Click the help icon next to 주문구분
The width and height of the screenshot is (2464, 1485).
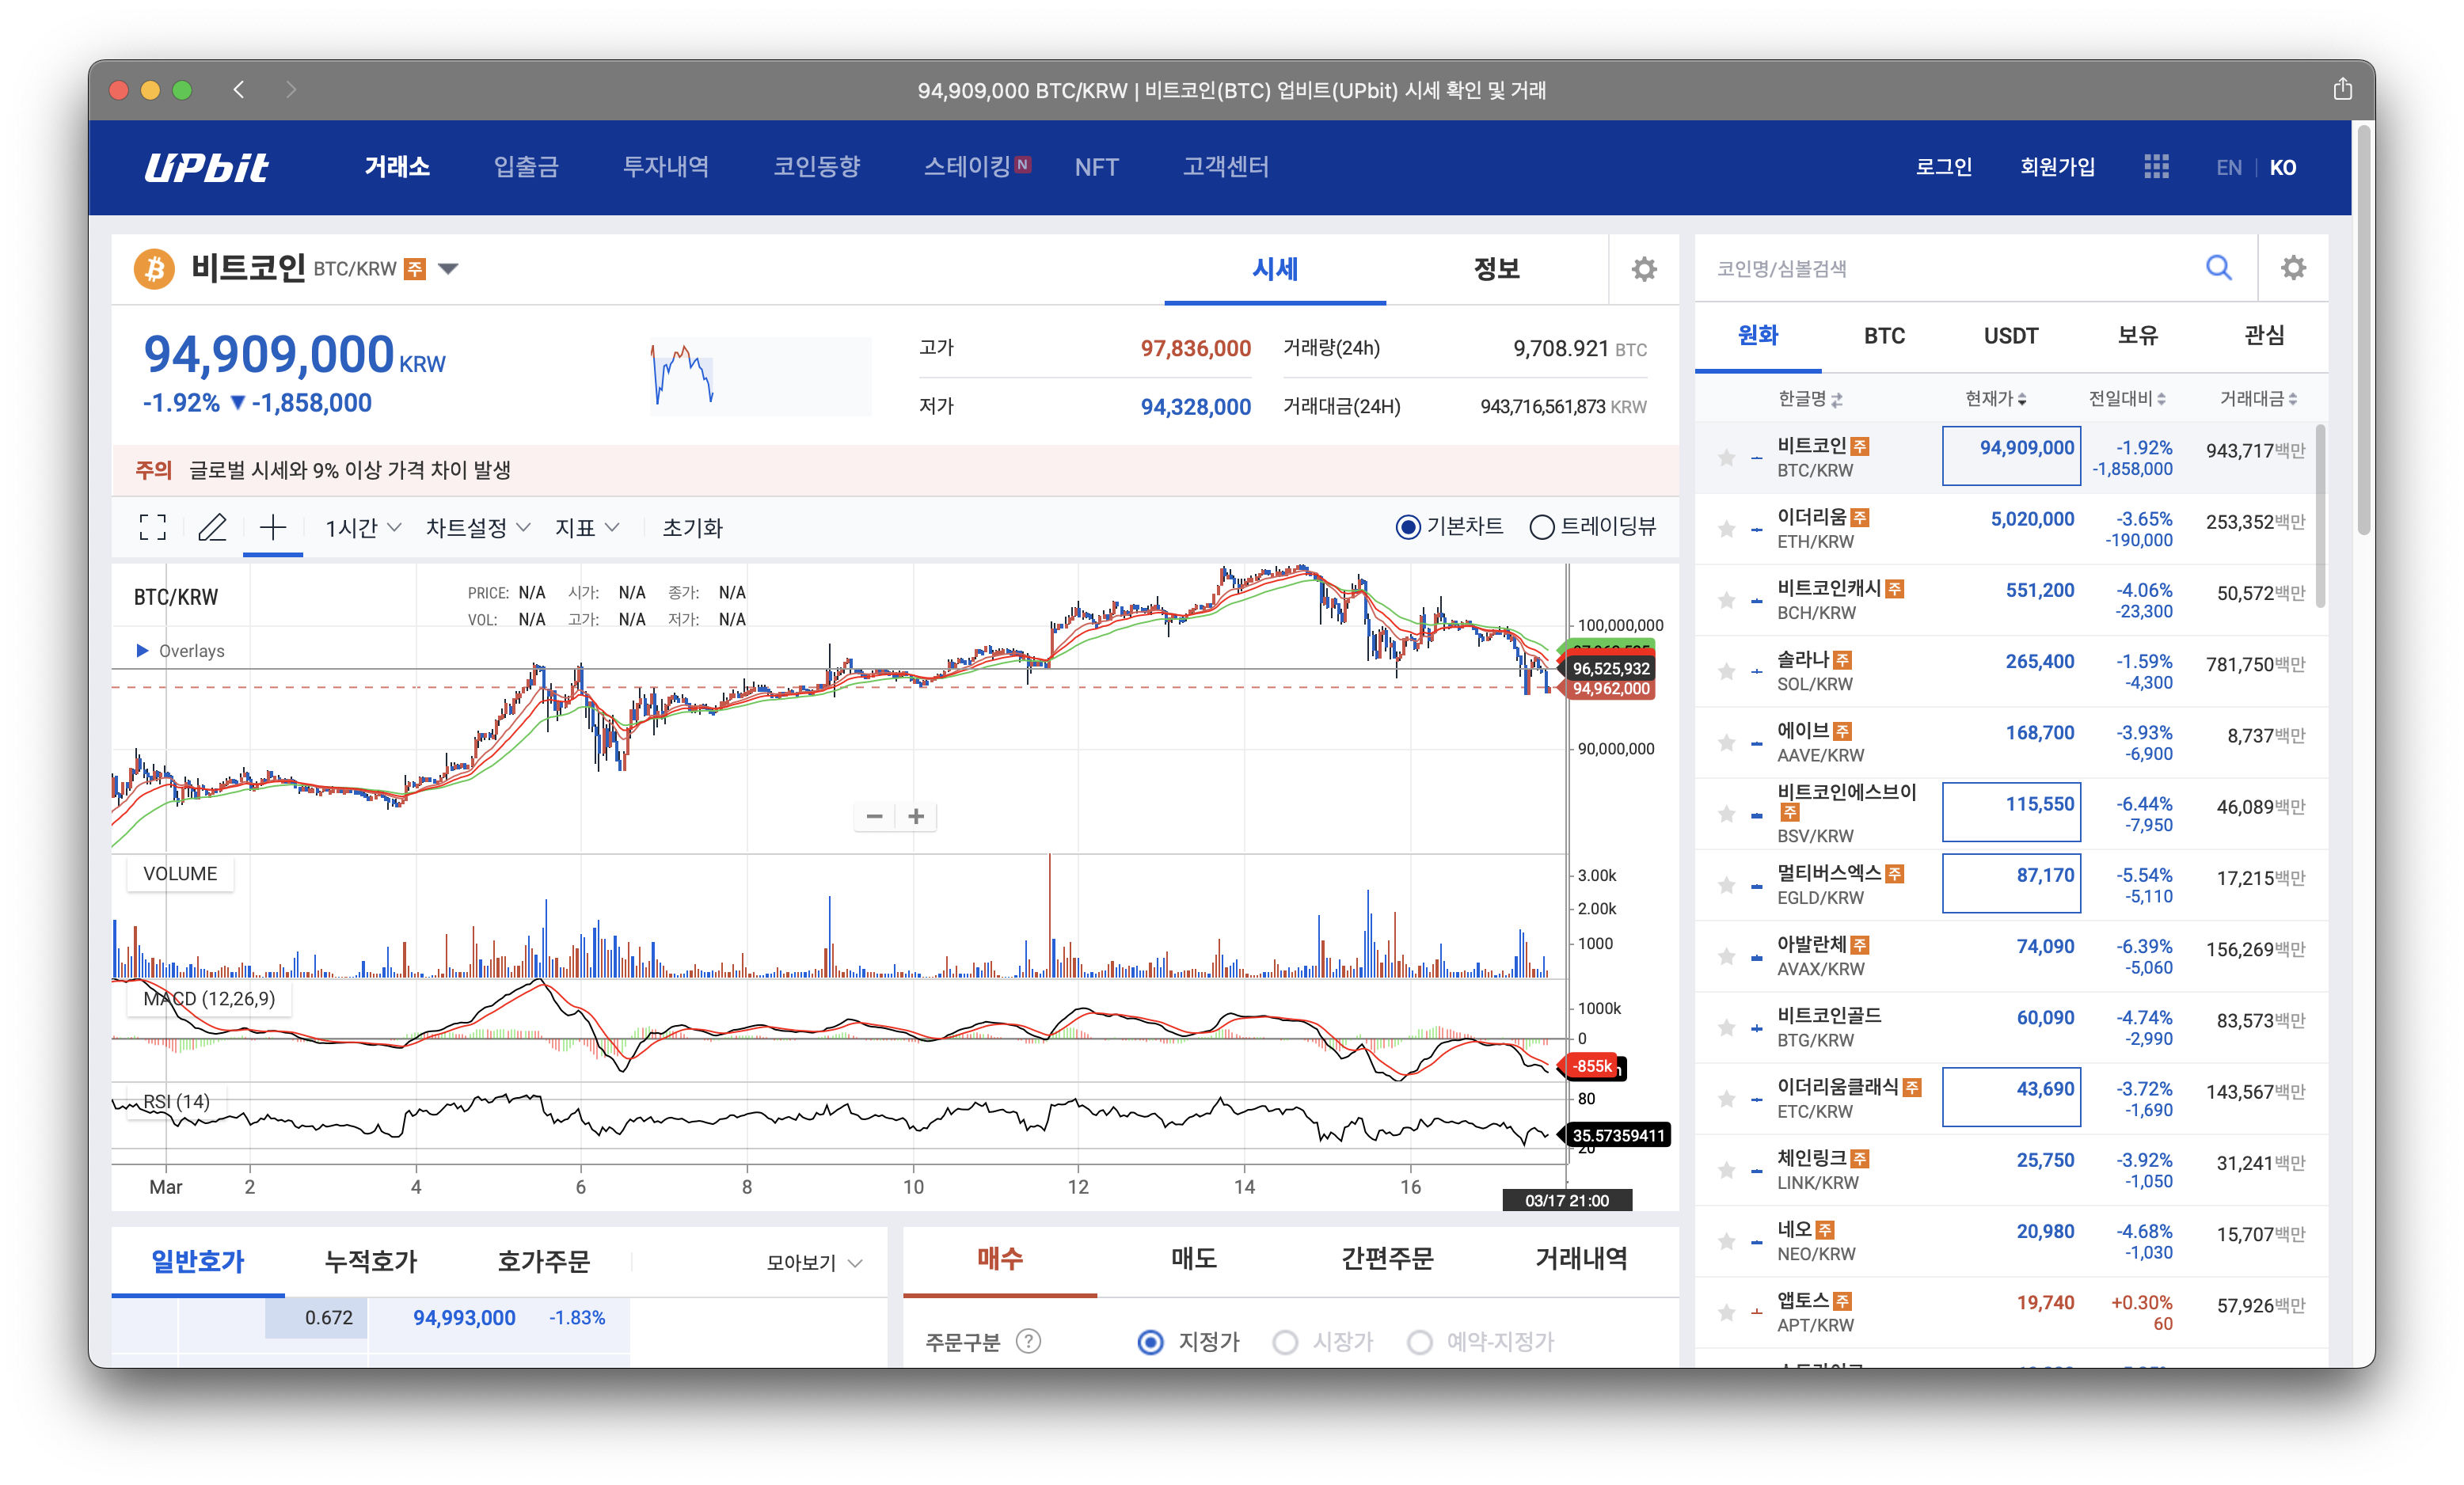(1028, 1341)
